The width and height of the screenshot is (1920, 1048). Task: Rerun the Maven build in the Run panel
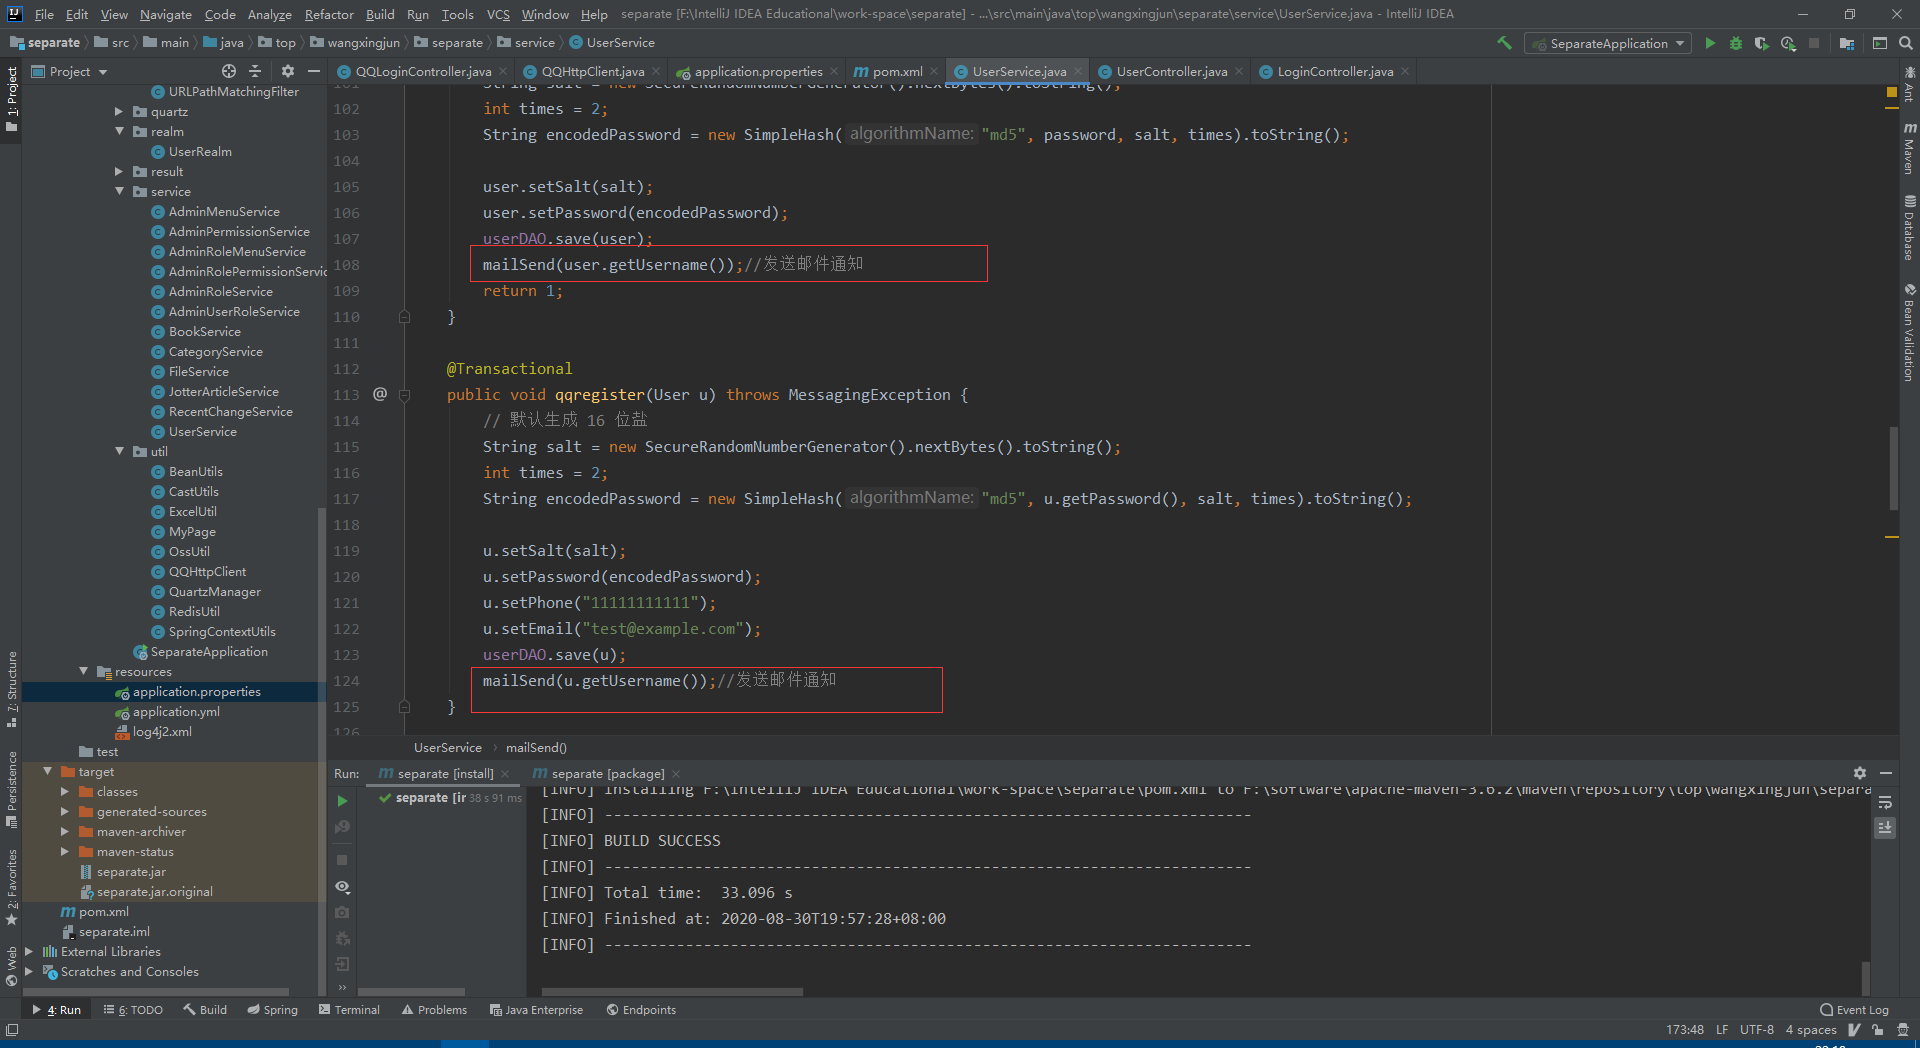[342, 801]
